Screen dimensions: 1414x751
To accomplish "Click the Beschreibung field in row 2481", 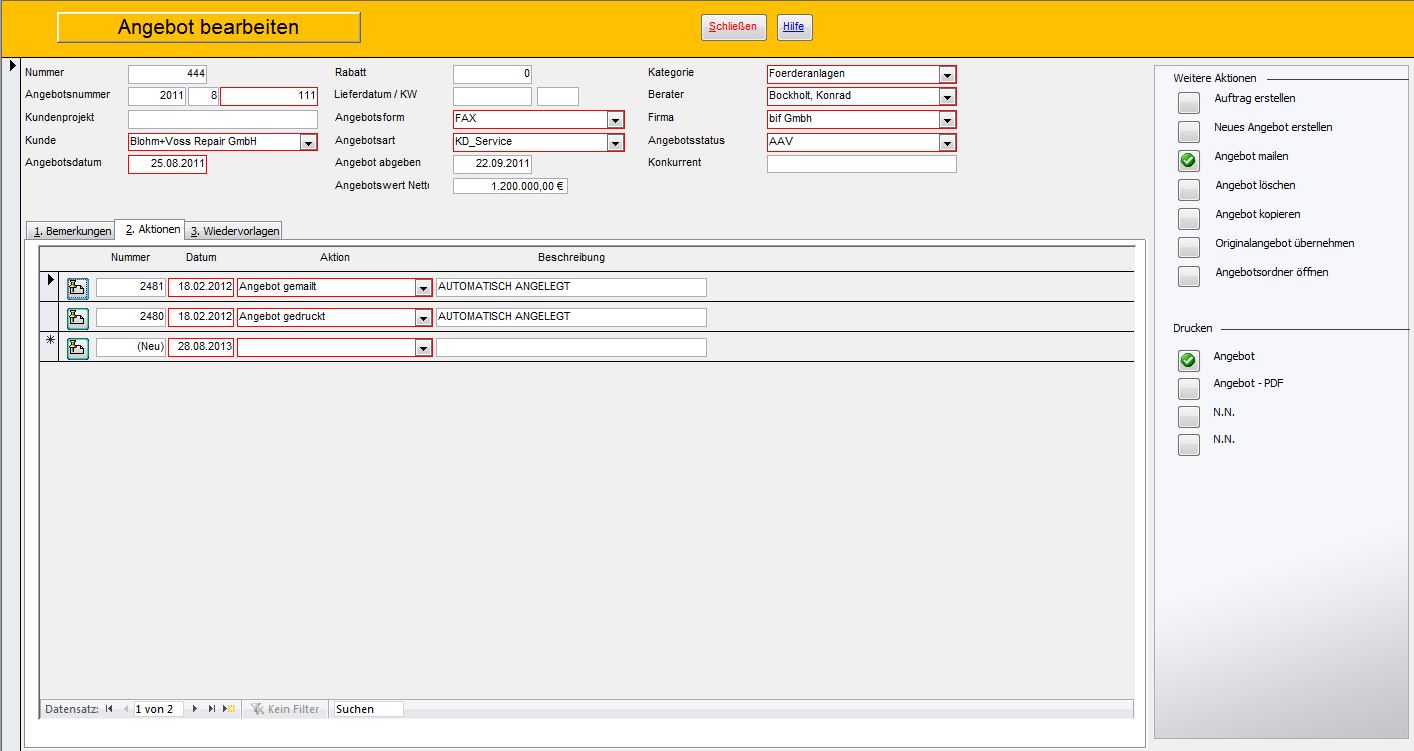I will pyautogui.click(x=571, y=288).
